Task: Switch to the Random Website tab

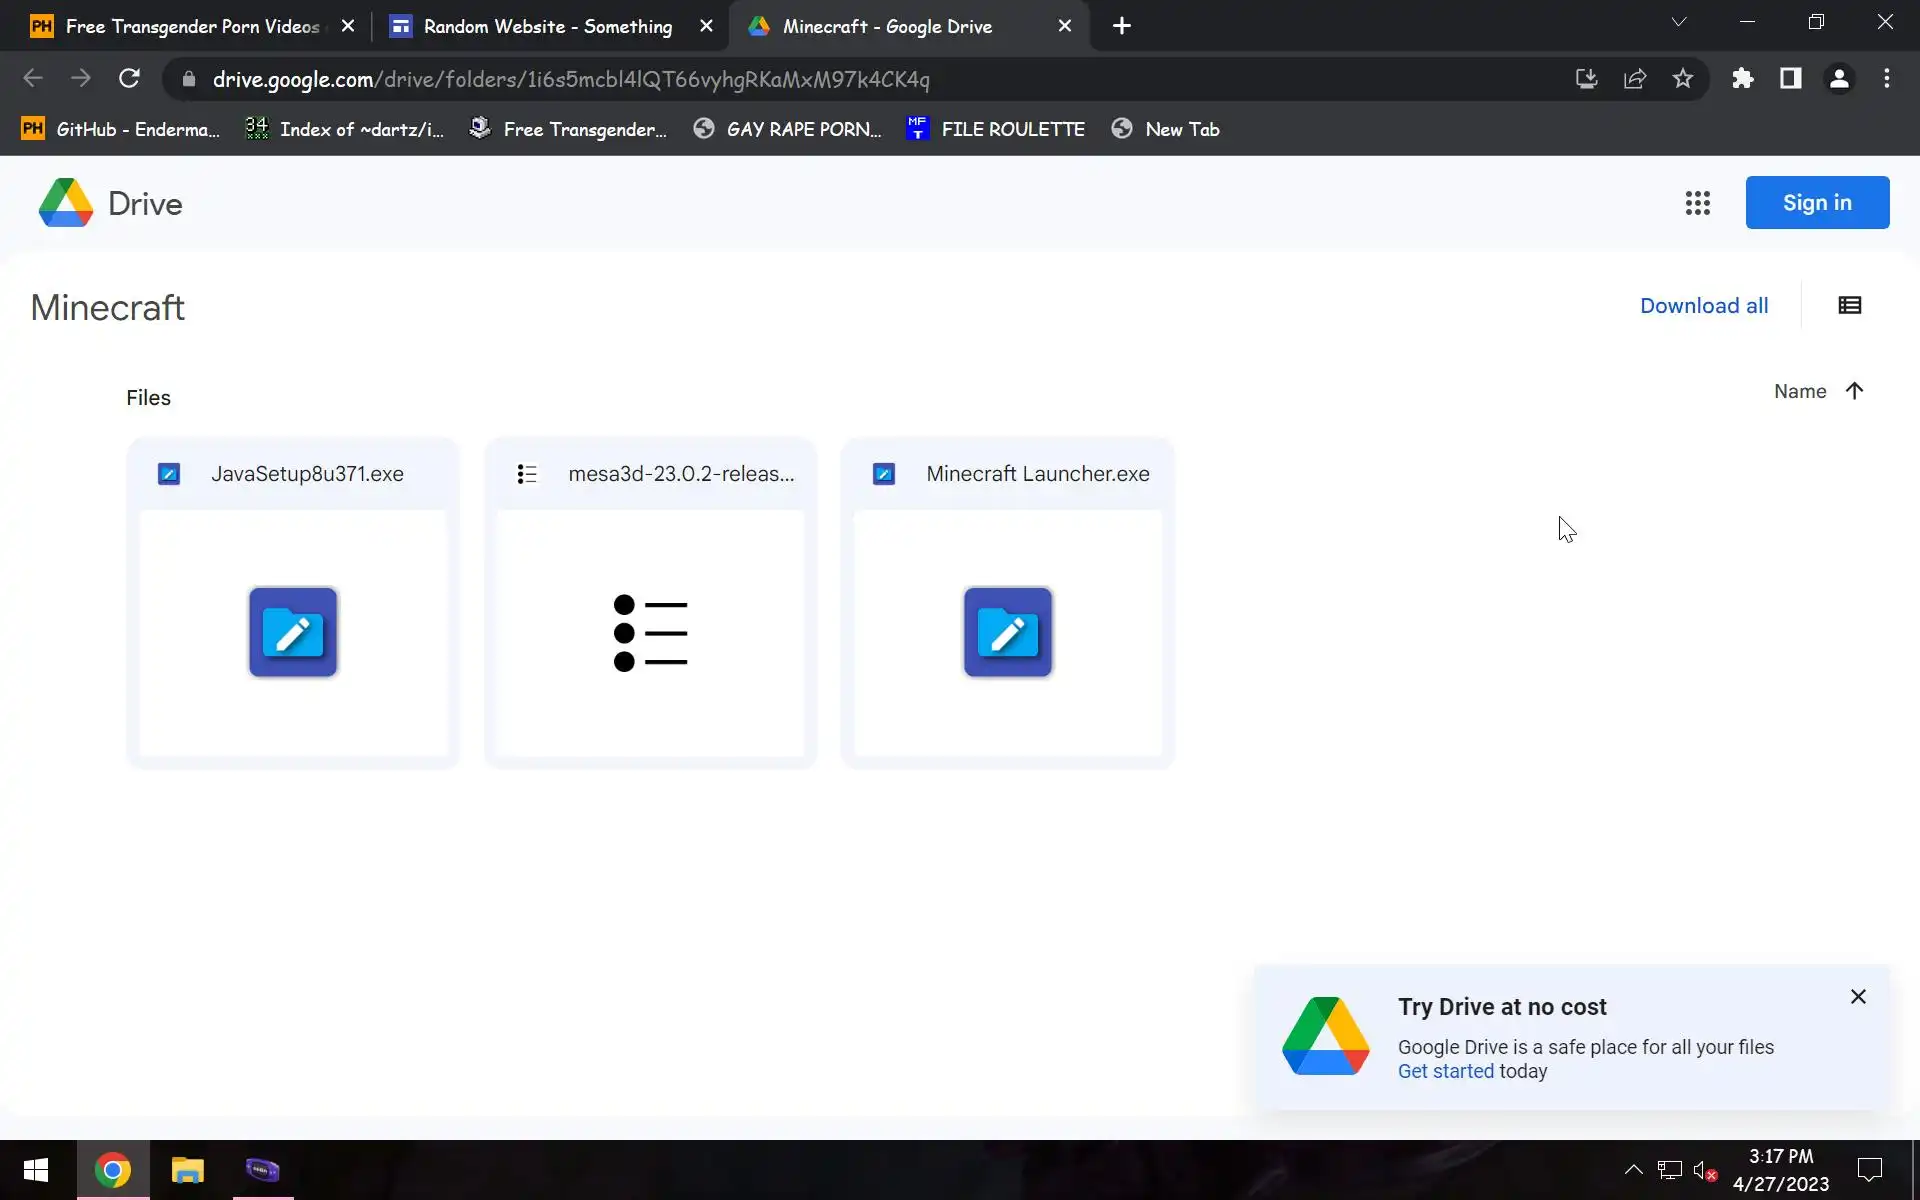Action: tap(547, 26)
